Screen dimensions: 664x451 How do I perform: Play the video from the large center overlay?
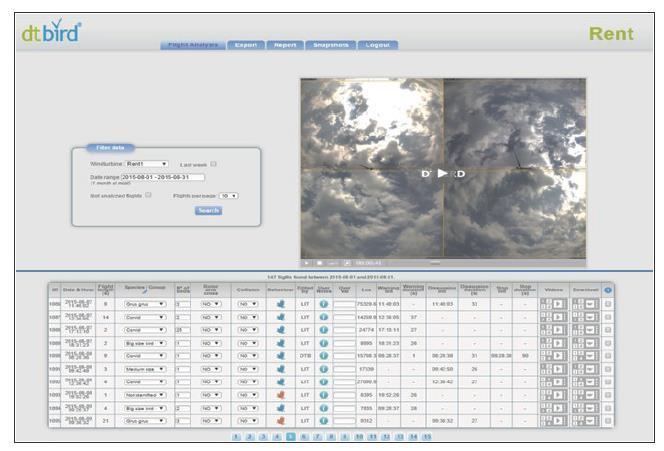tap(442, 173)
